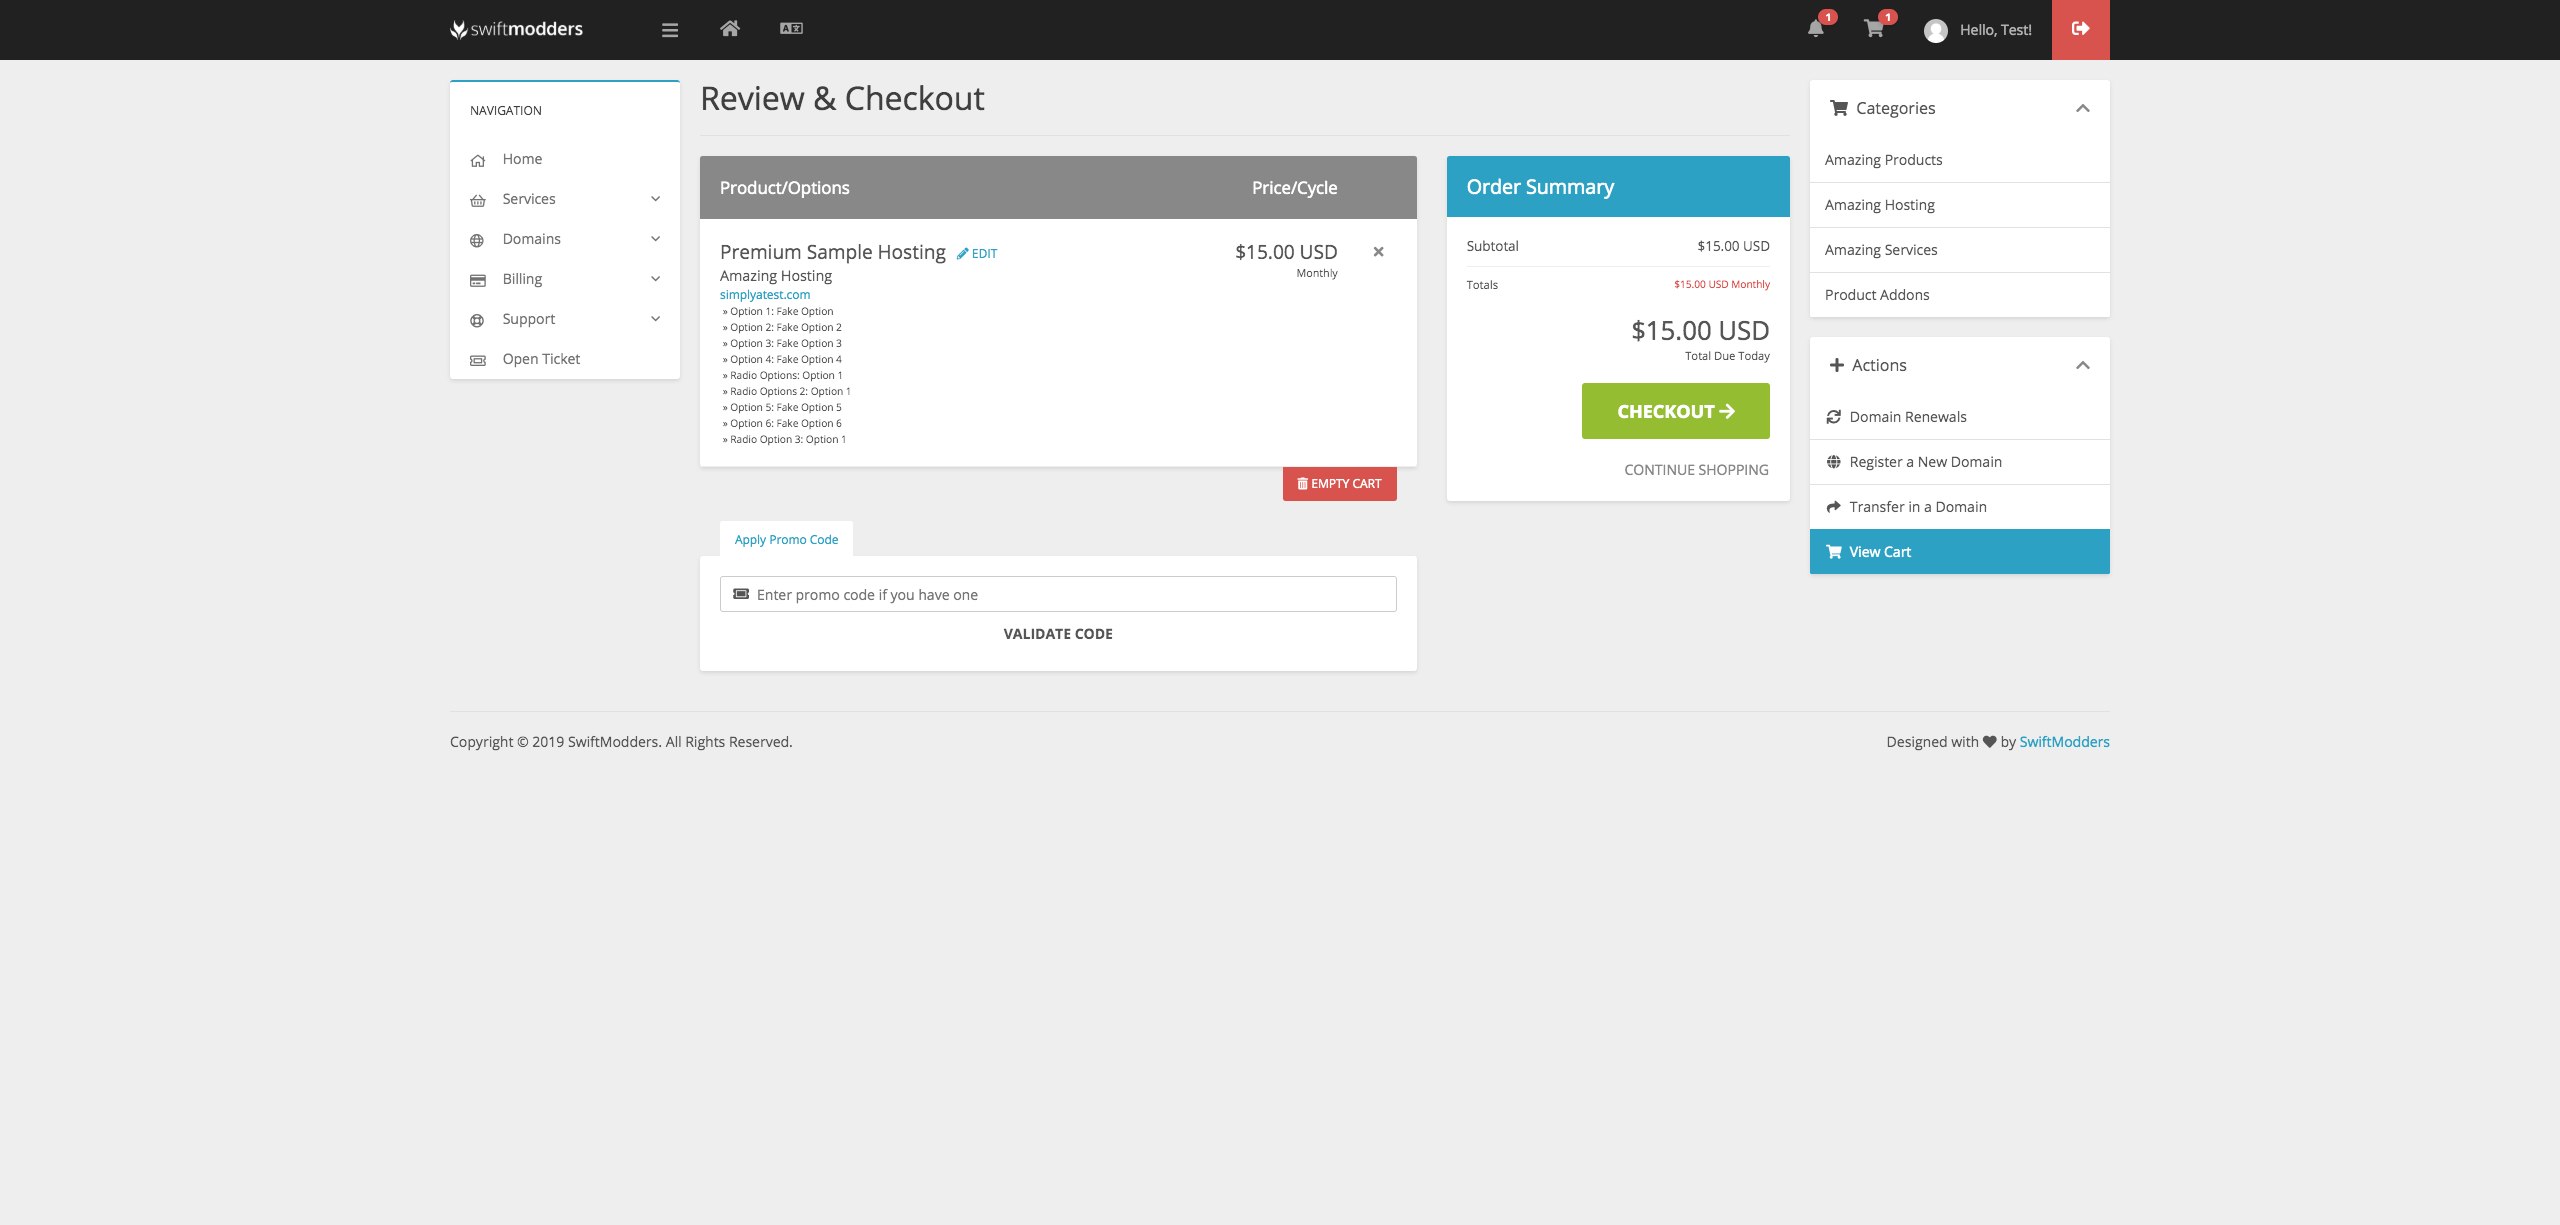2560x1225 pixels.
Task: Remove Premium Sample Hosting with X icon
Action: pyautogui.click(x=1378, y=252)
